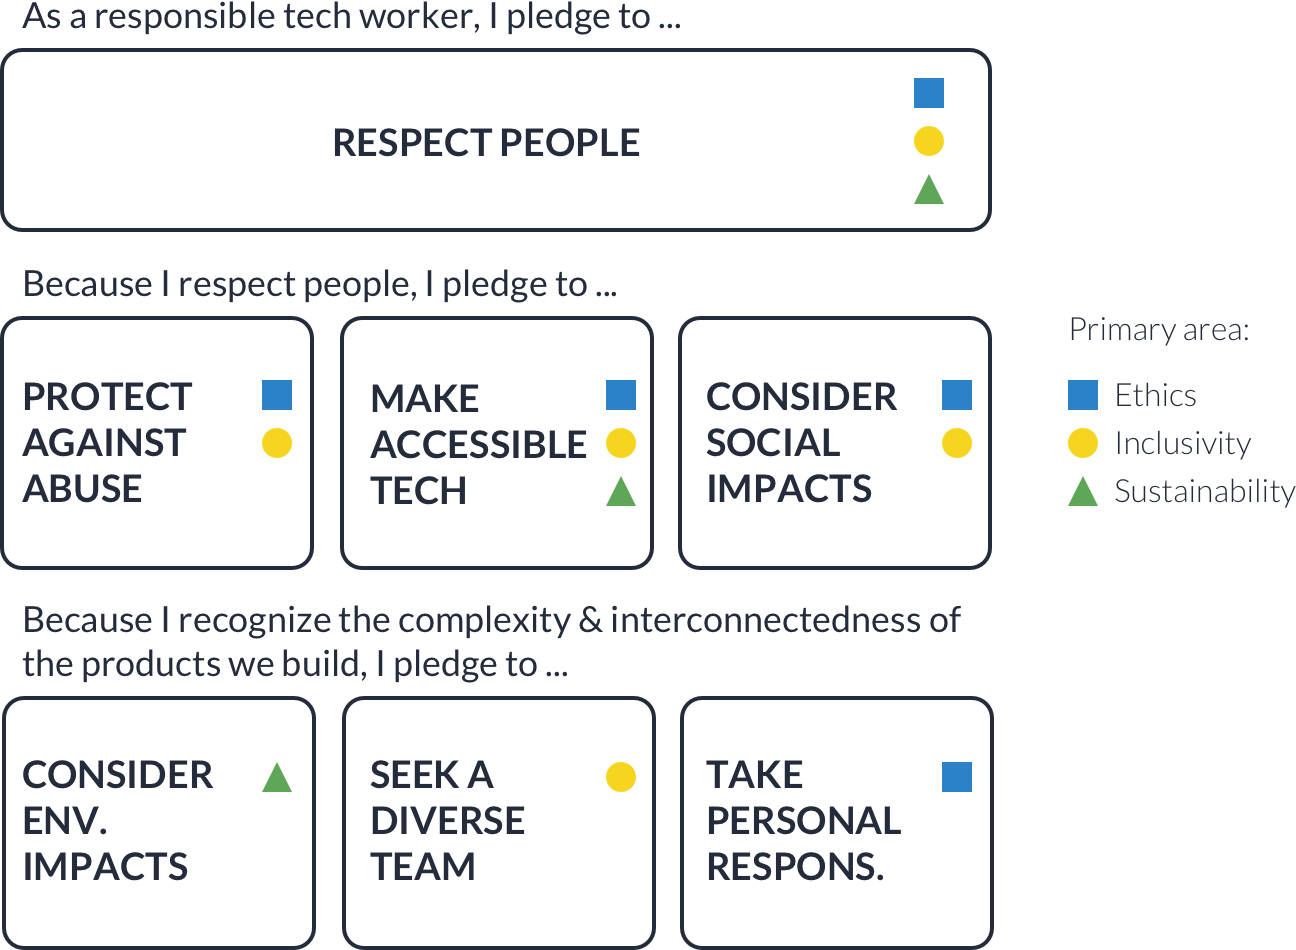
Task: Click blue square in Consider Social Impacts card
Action: [957, 395]
